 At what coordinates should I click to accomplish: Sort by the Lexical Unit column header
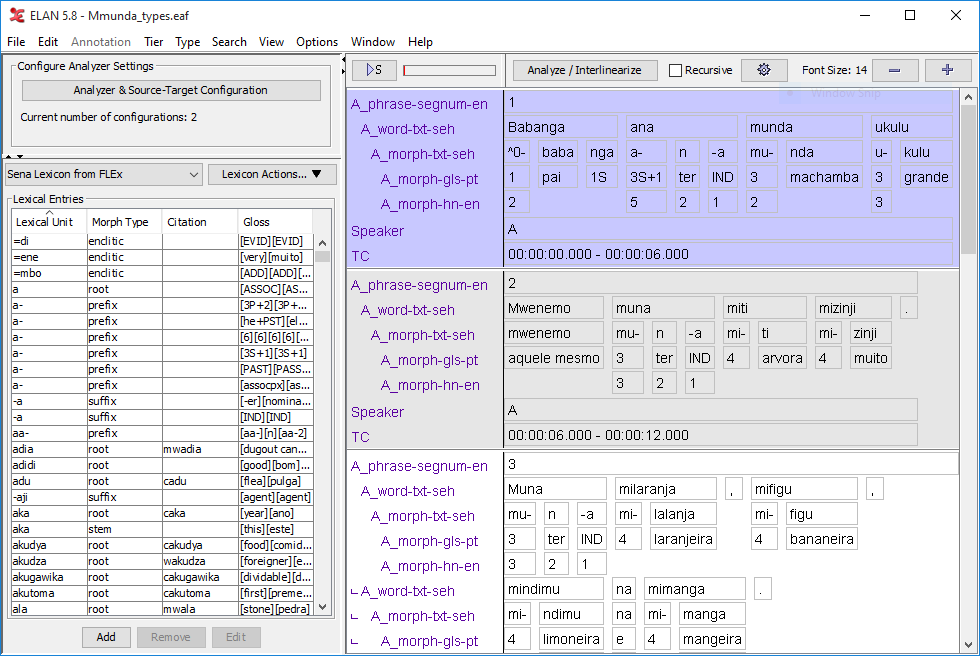pyautogui.click(x=46, y=222)
